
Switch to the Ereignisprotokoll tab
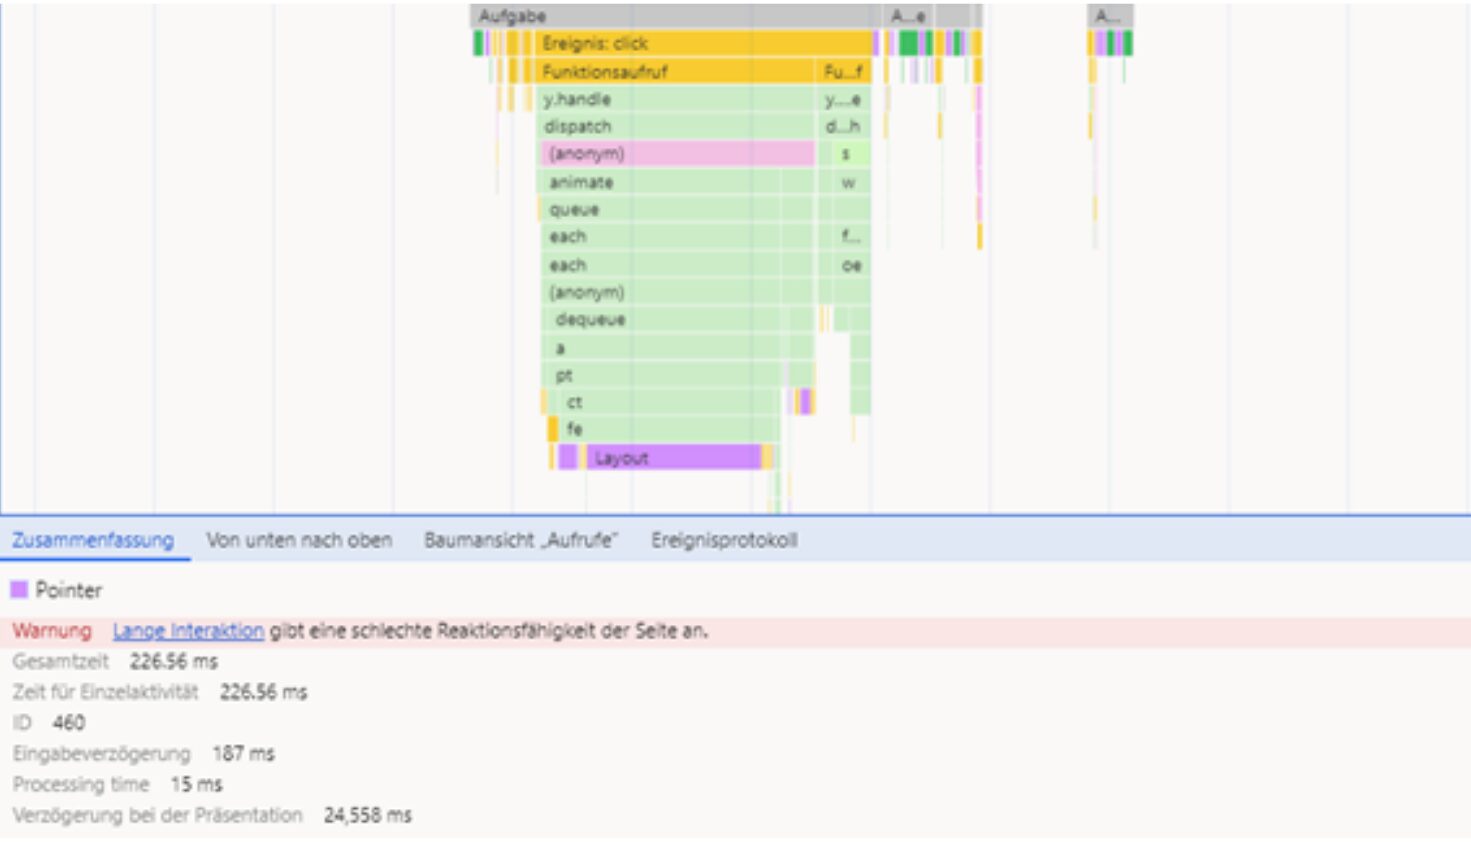click(724, 540)
